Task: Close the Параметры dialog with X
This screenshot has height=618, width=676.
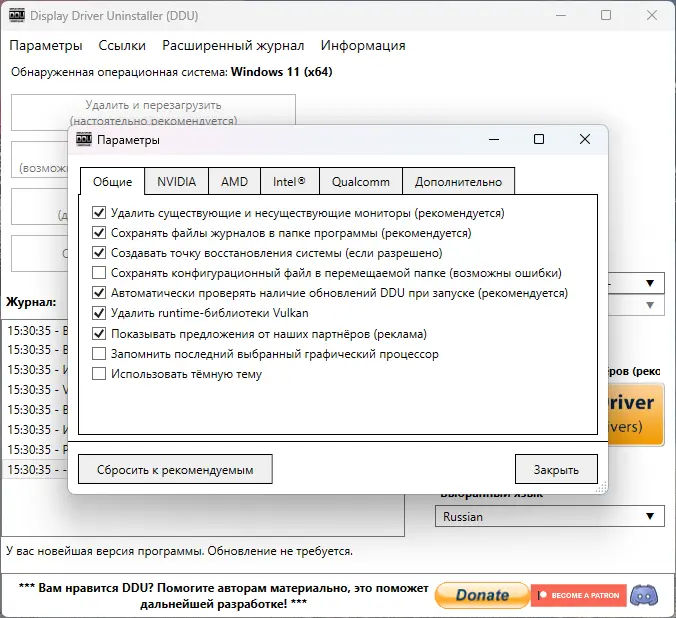Action: tap(585, 139)
